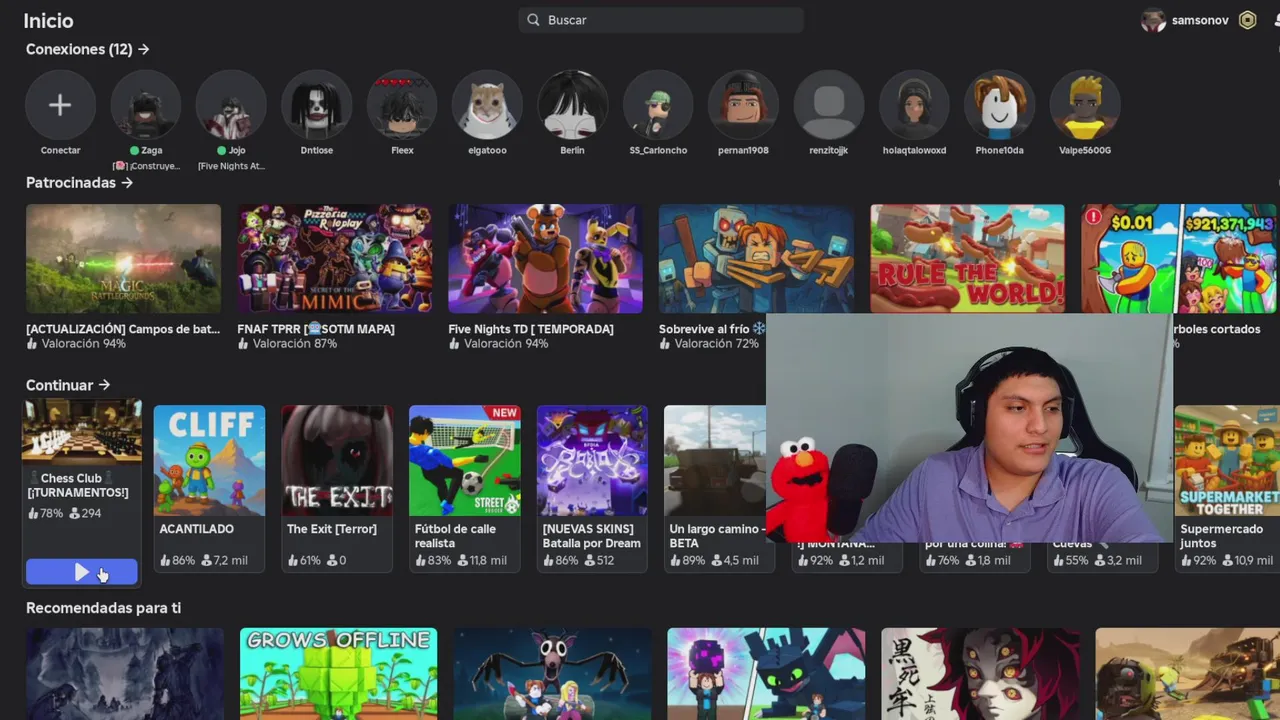Open Berlin's connection avatar
1280x720 pixels.
[573, 105]
